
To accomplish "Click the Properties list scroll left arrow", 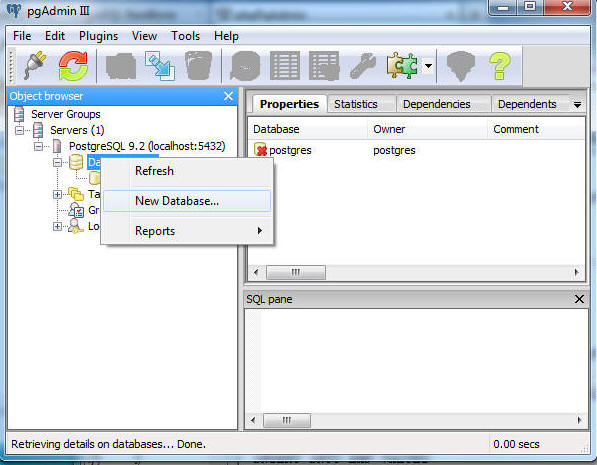I will click(x=256, y=272).
